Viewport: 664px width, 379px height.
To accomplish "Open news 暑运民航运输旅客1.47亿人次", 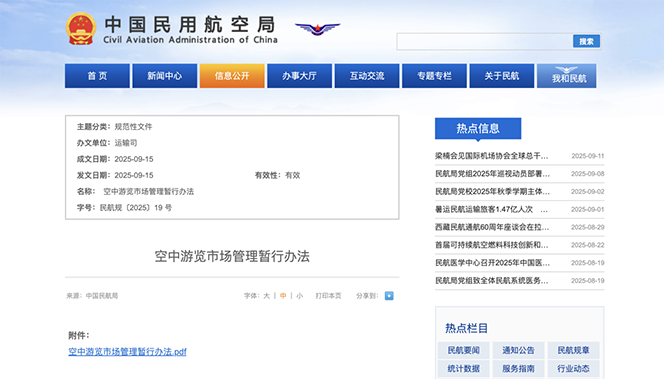I will [x=484, y=209].
